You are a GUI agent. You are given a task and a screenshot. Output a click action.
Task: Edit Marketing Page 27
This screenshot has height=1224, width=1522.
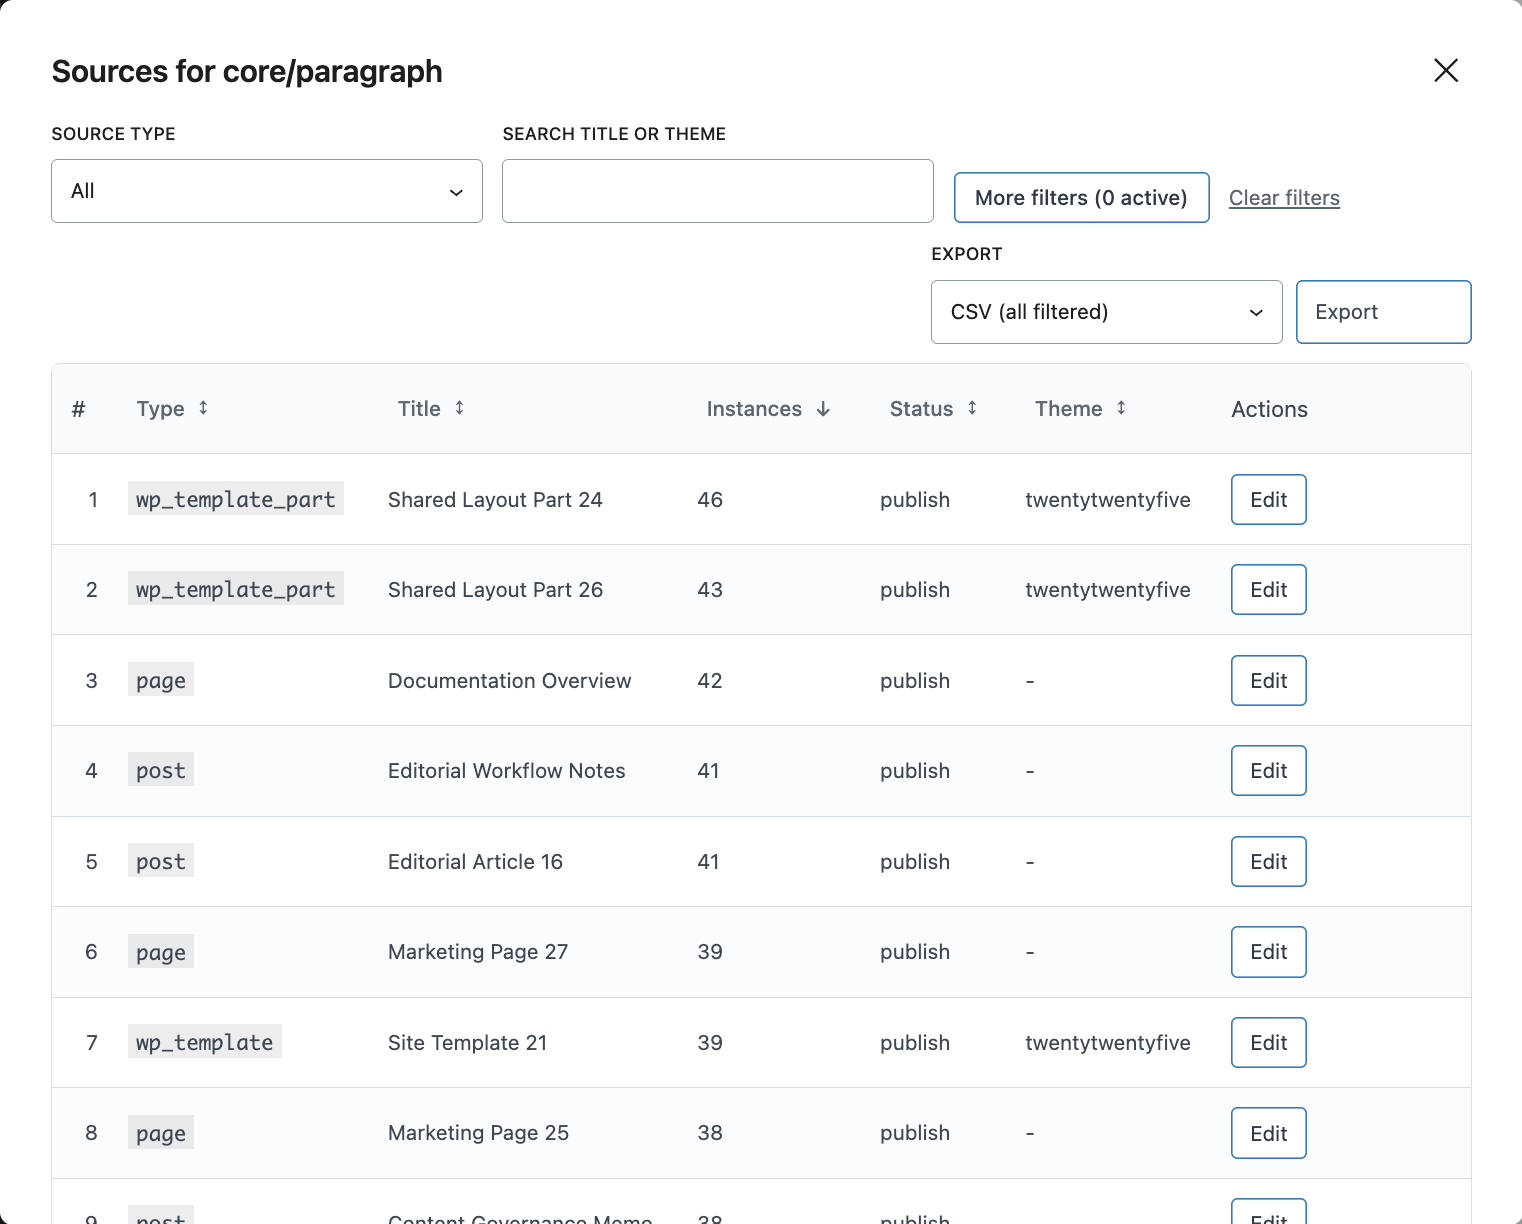1268,952
